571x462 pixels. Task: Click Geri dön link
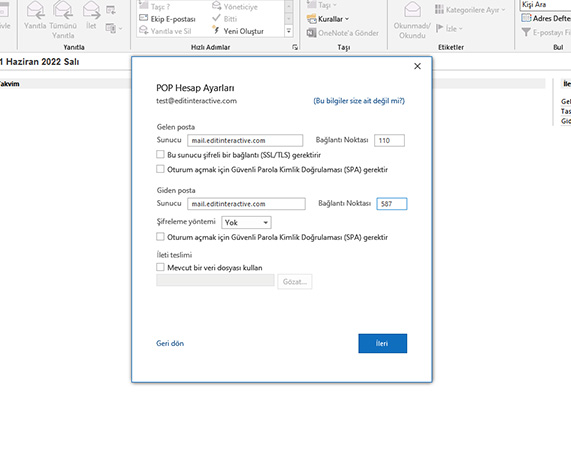point(170,343)
